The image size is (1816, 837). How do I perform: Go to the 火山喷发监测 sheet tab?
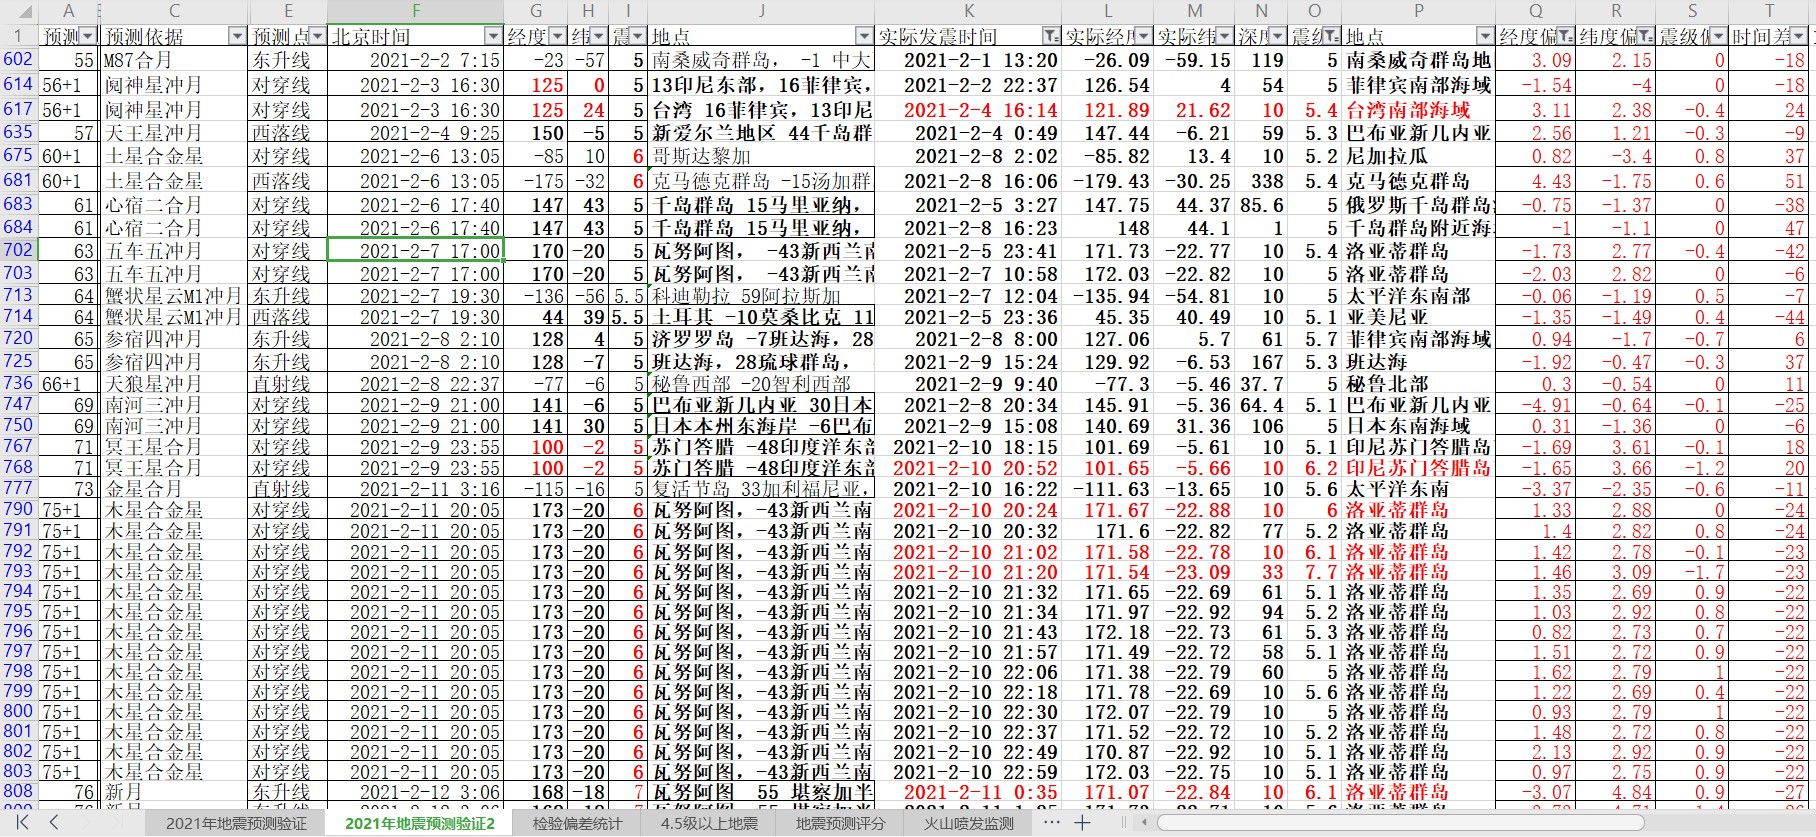968,823
